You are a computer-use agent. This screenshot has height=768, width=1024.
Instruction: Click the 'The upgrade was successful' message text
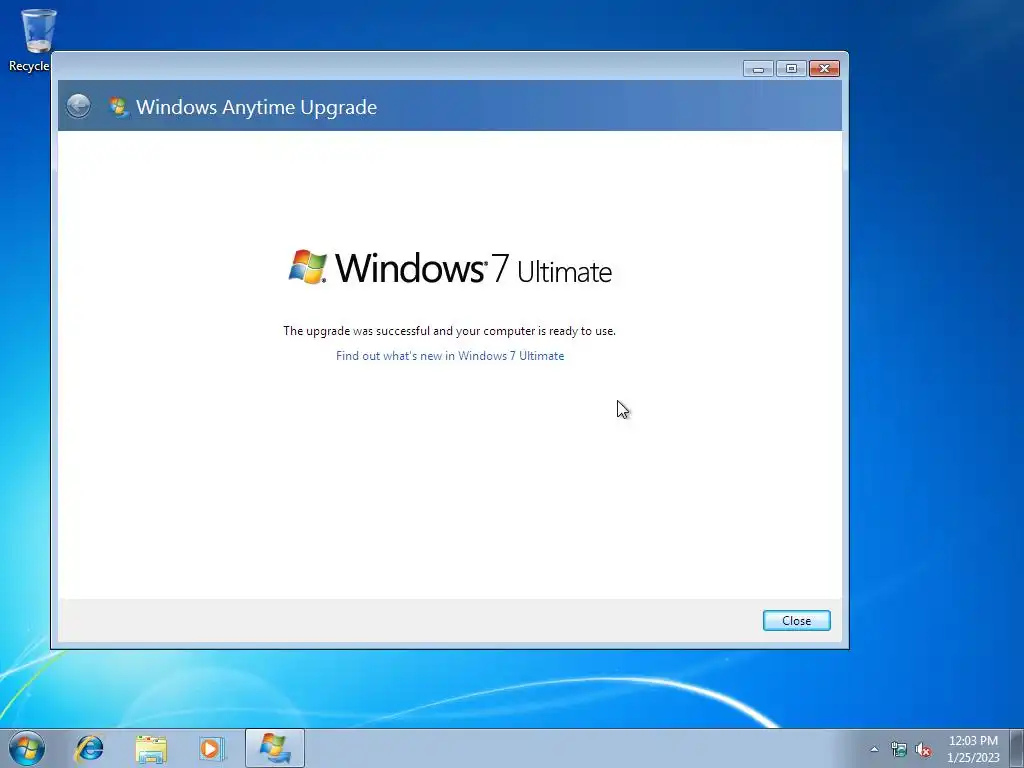click(449, 331)
